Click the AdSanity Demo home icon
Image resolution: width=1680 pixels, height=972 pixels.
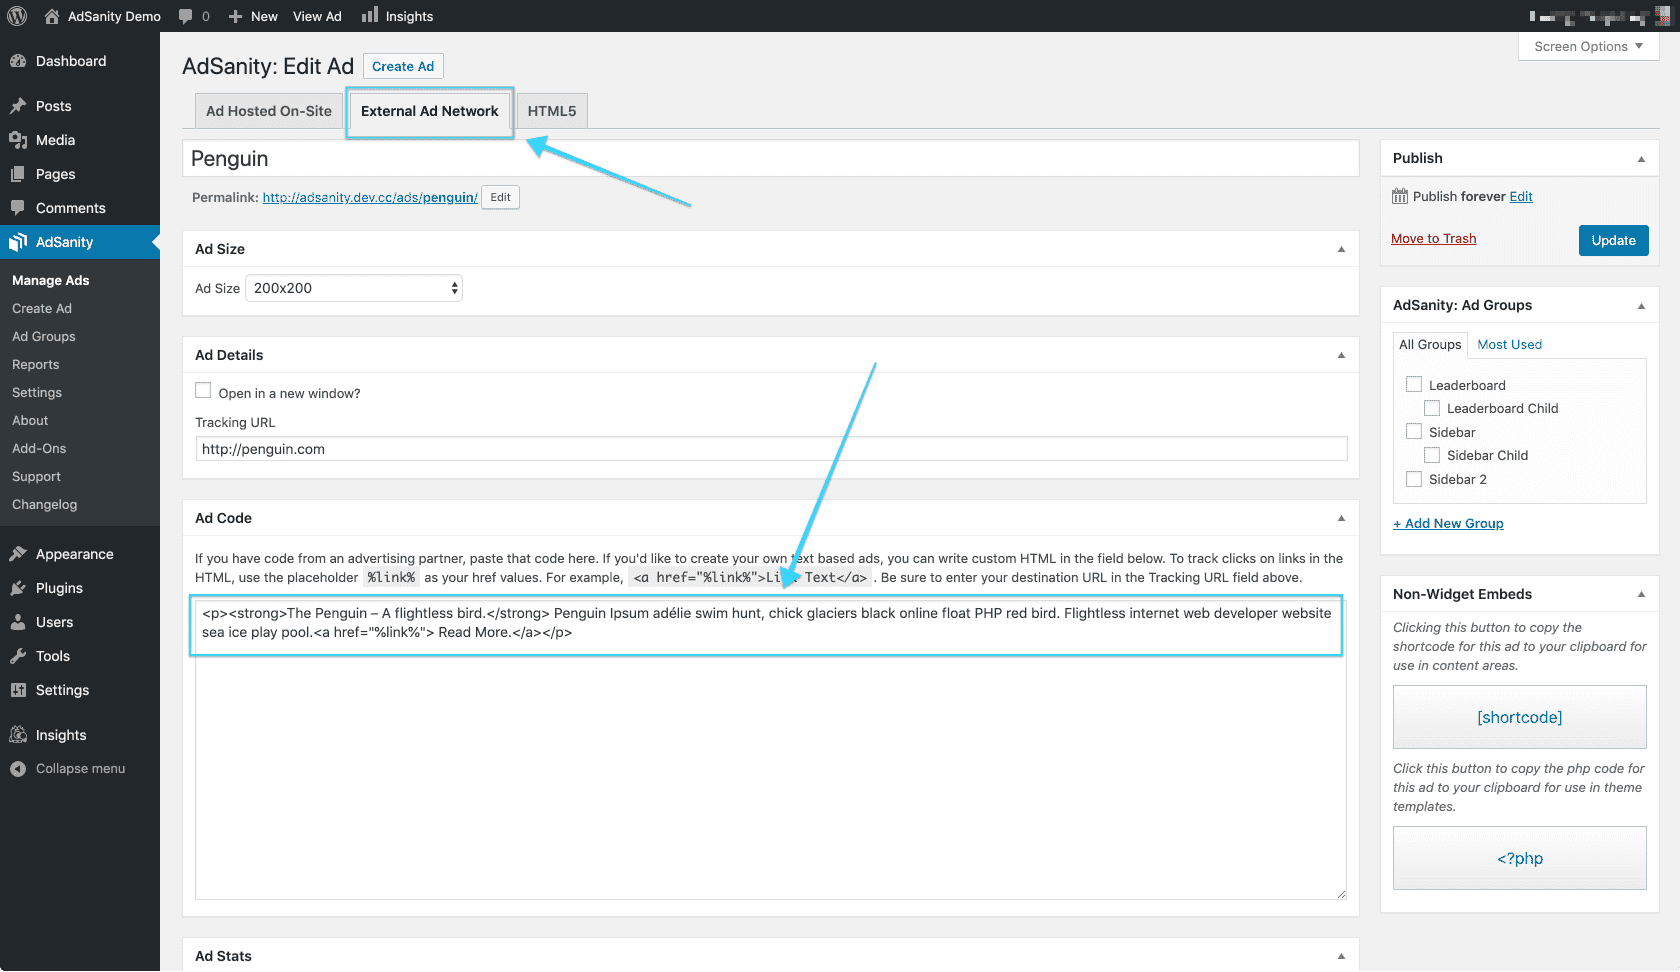pos(52,16)
